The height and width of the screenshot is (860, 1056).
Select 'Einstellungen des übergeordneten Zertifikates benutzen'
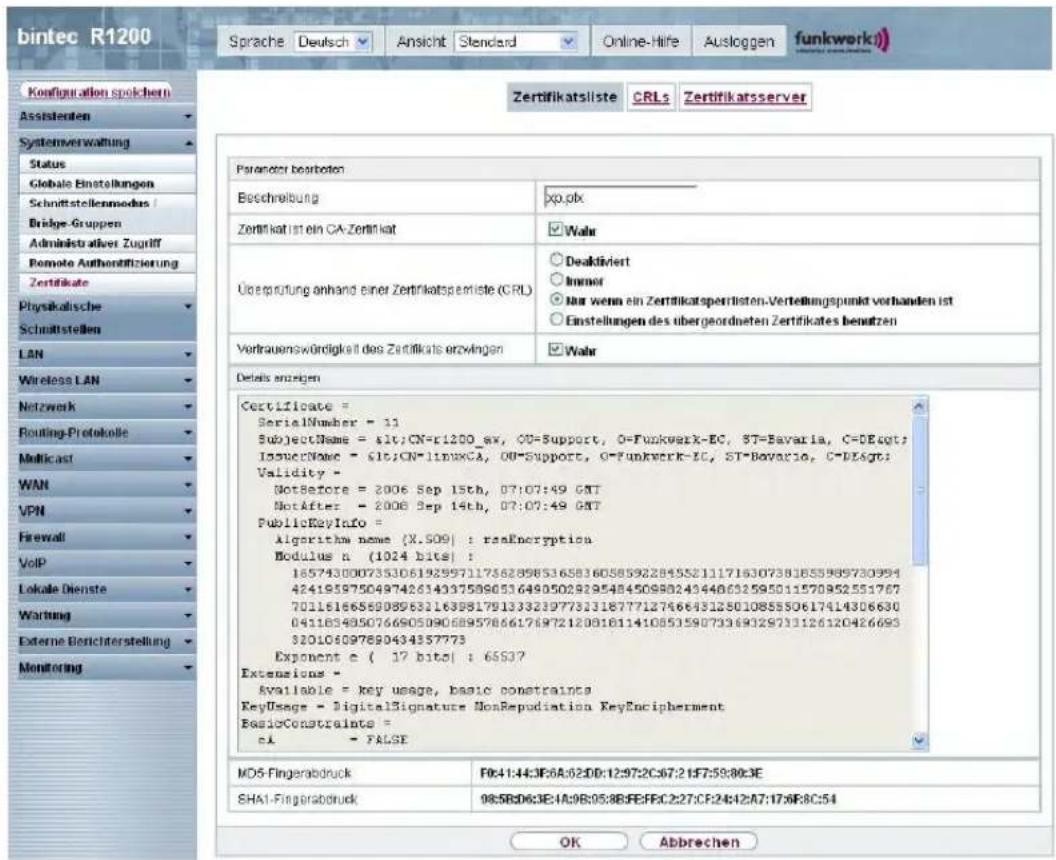pos(556,319)
